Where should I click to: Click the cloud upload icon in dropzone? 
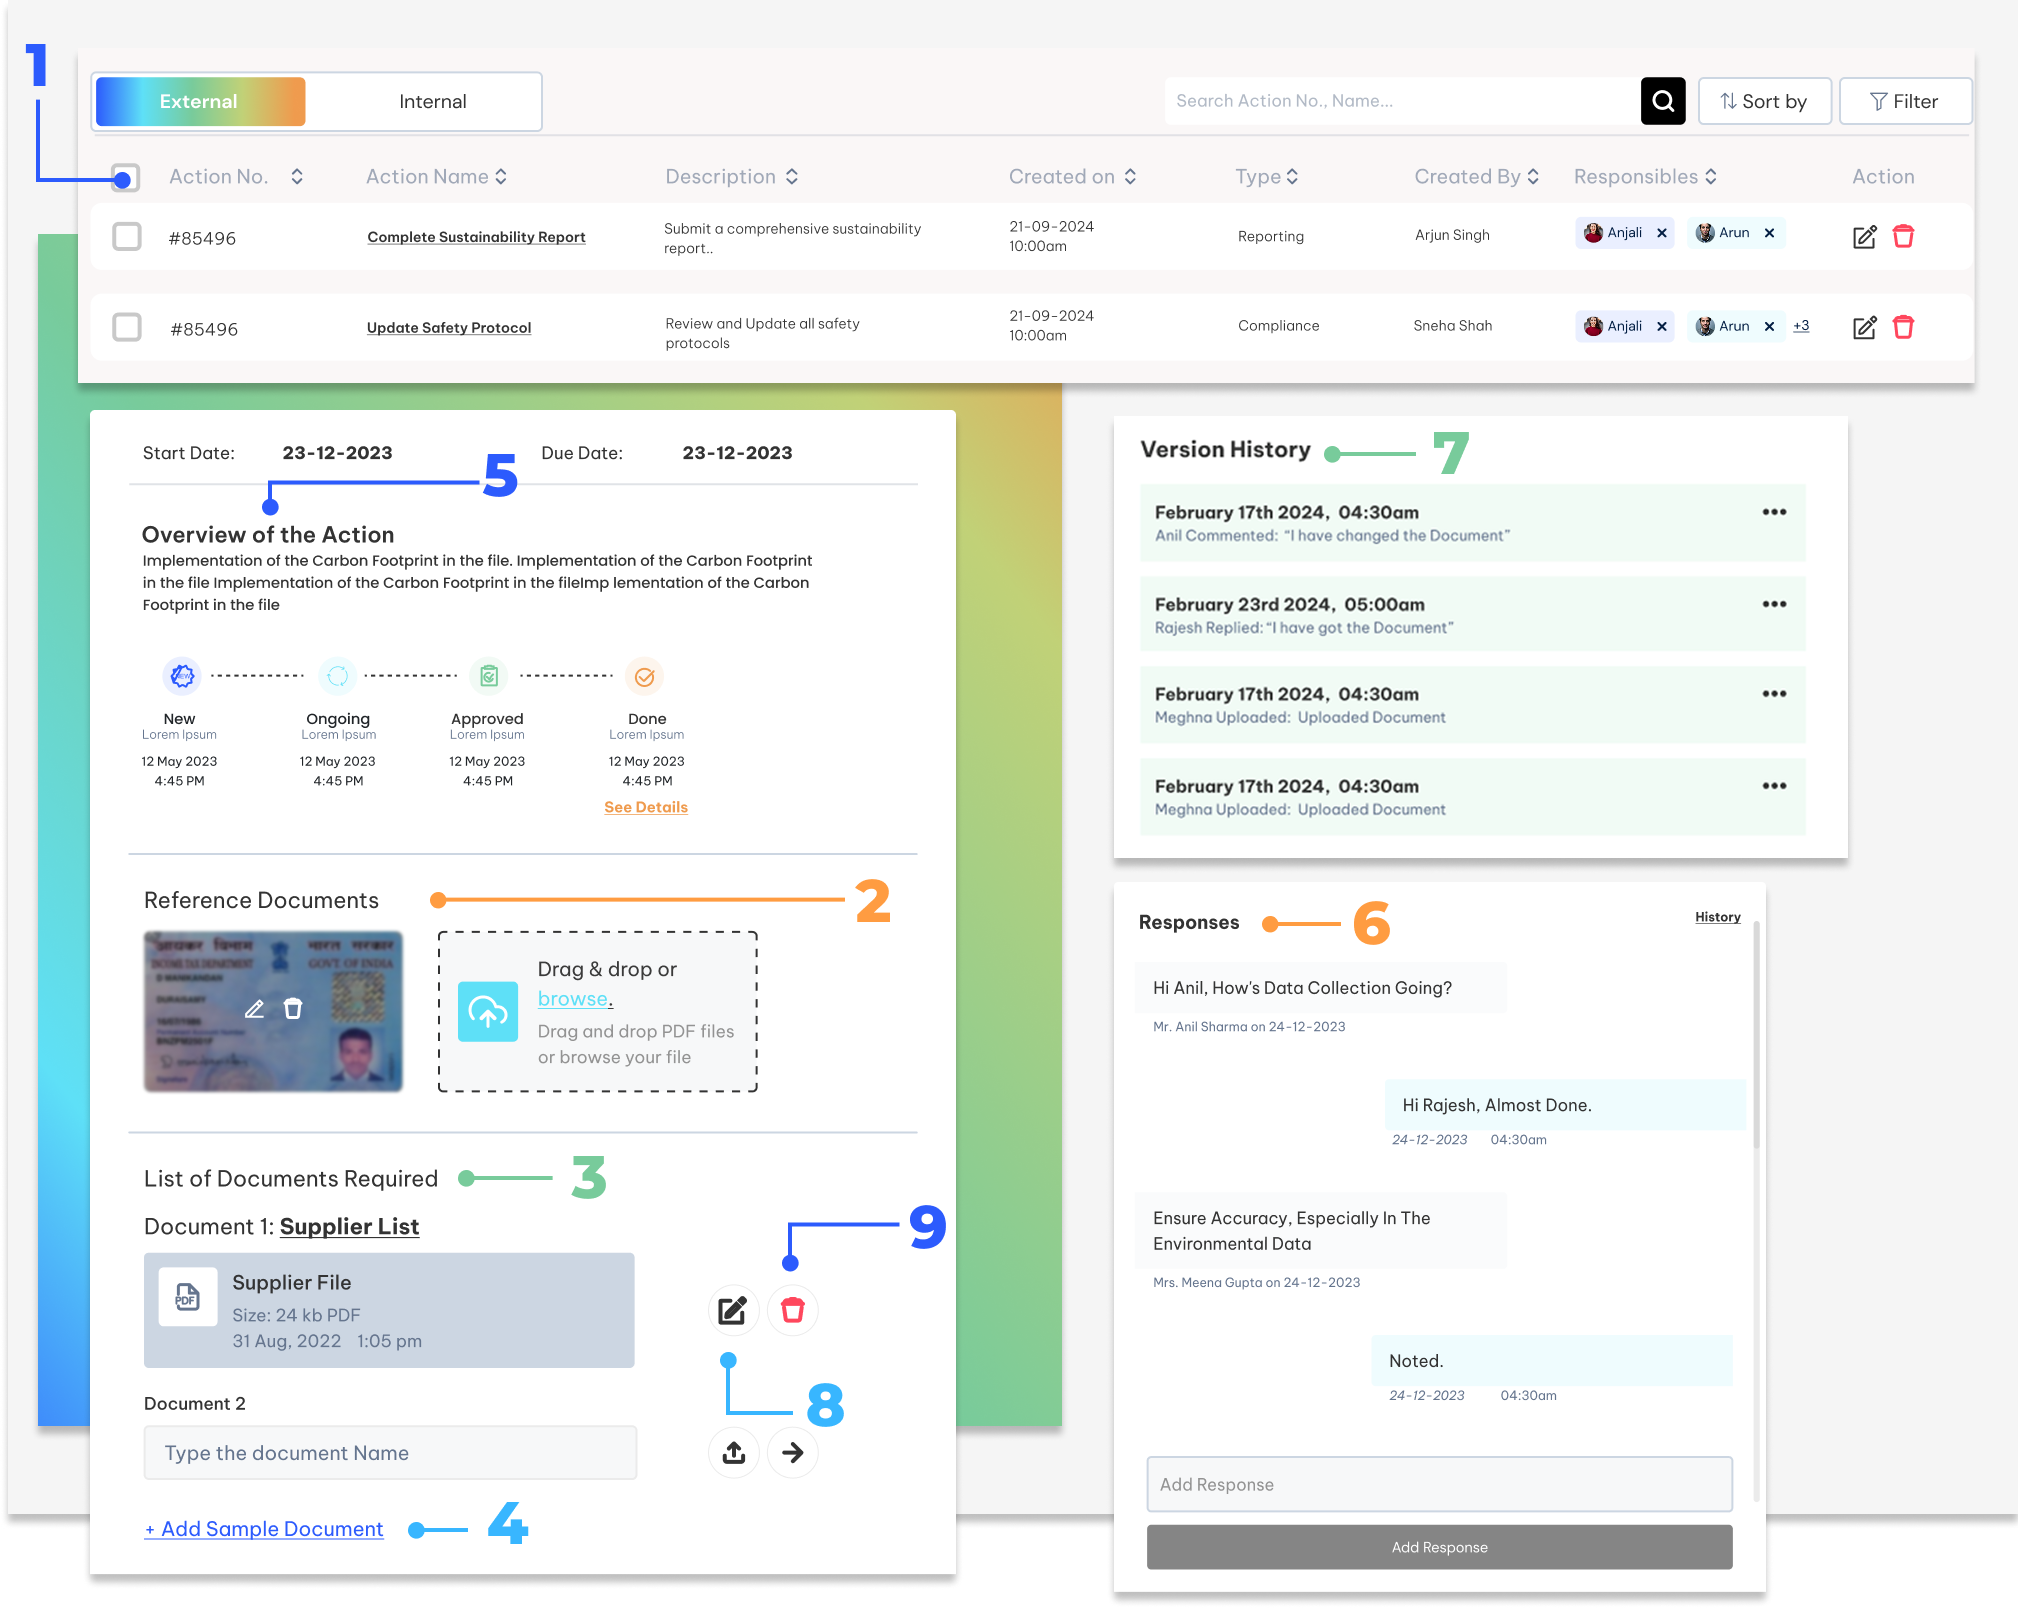[488, 1011]
